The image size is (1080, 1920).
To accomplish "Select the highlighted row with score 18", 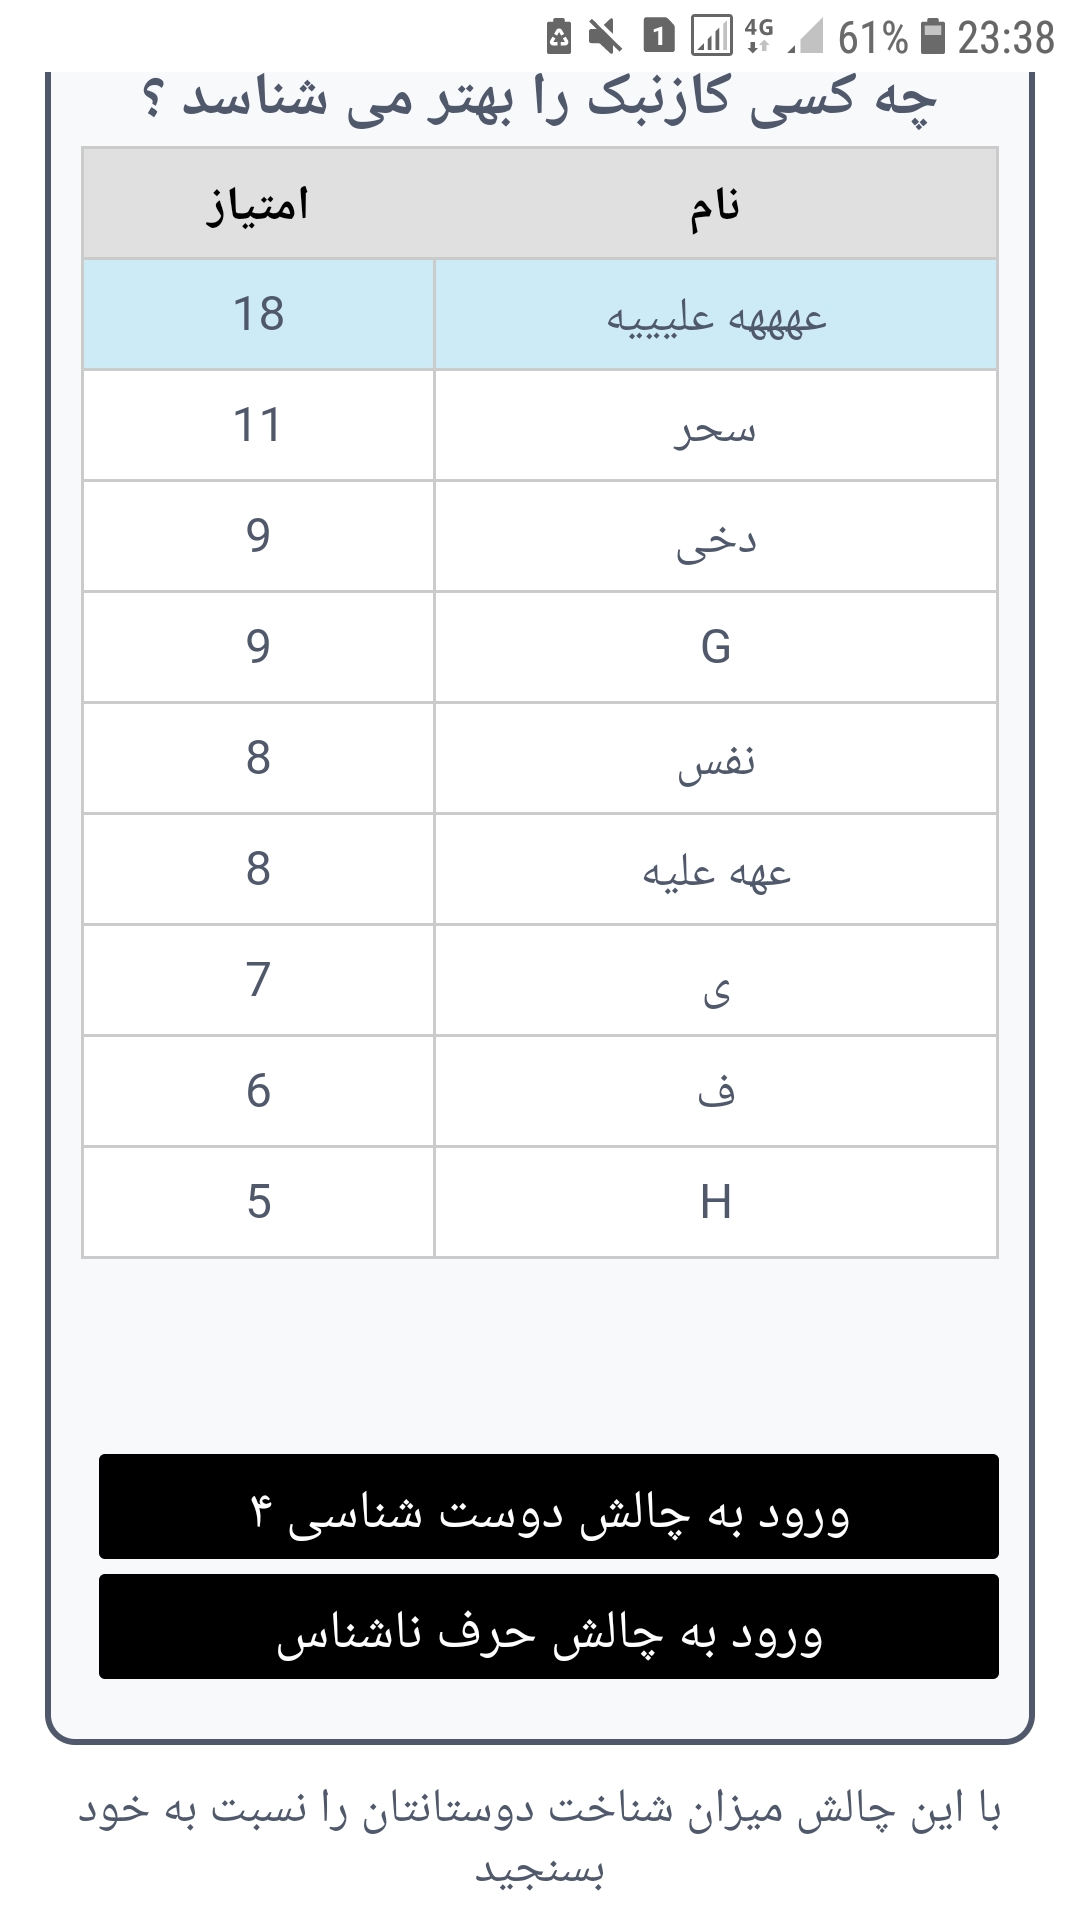I will [540, 315].
